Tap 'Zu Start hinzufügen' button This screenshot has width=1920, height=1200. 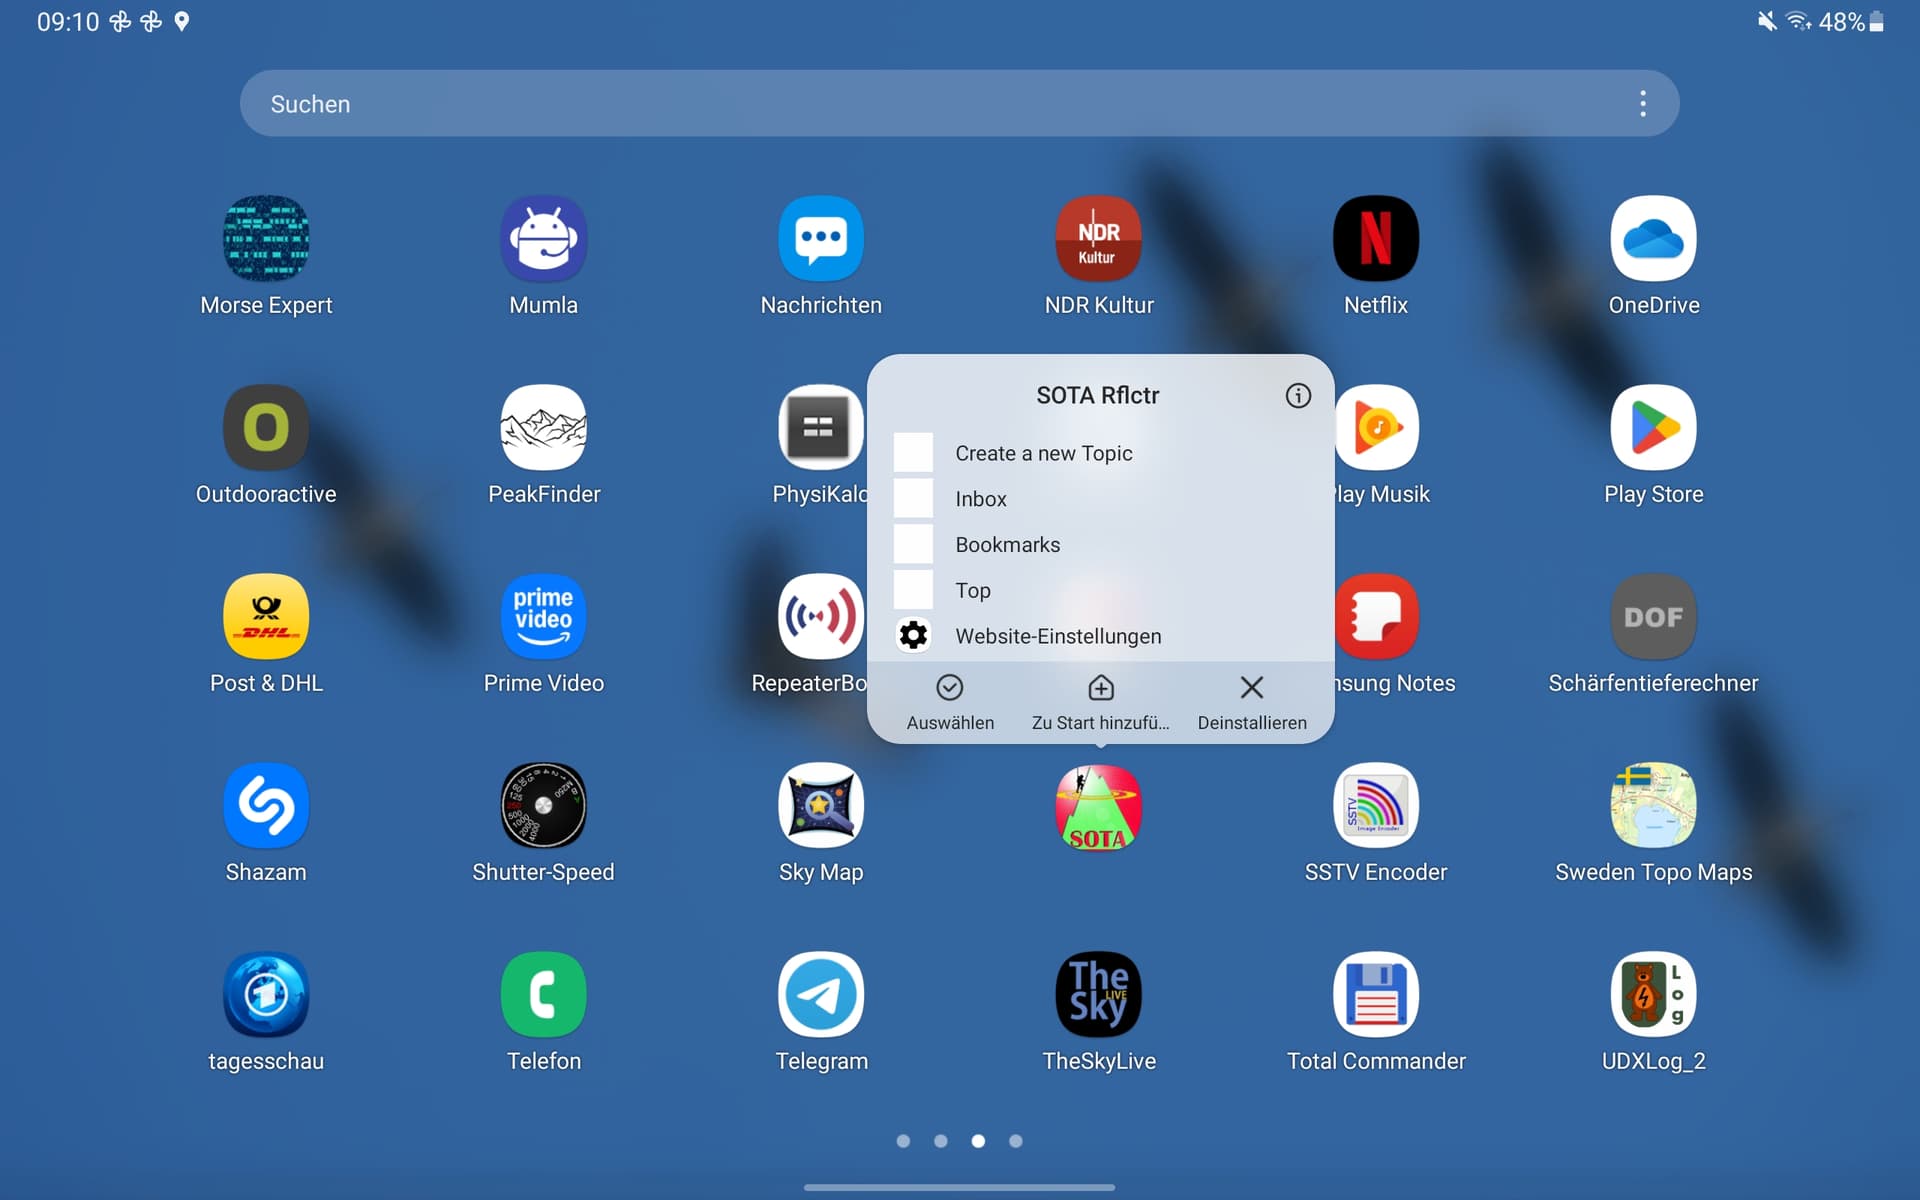point(1100,701)
